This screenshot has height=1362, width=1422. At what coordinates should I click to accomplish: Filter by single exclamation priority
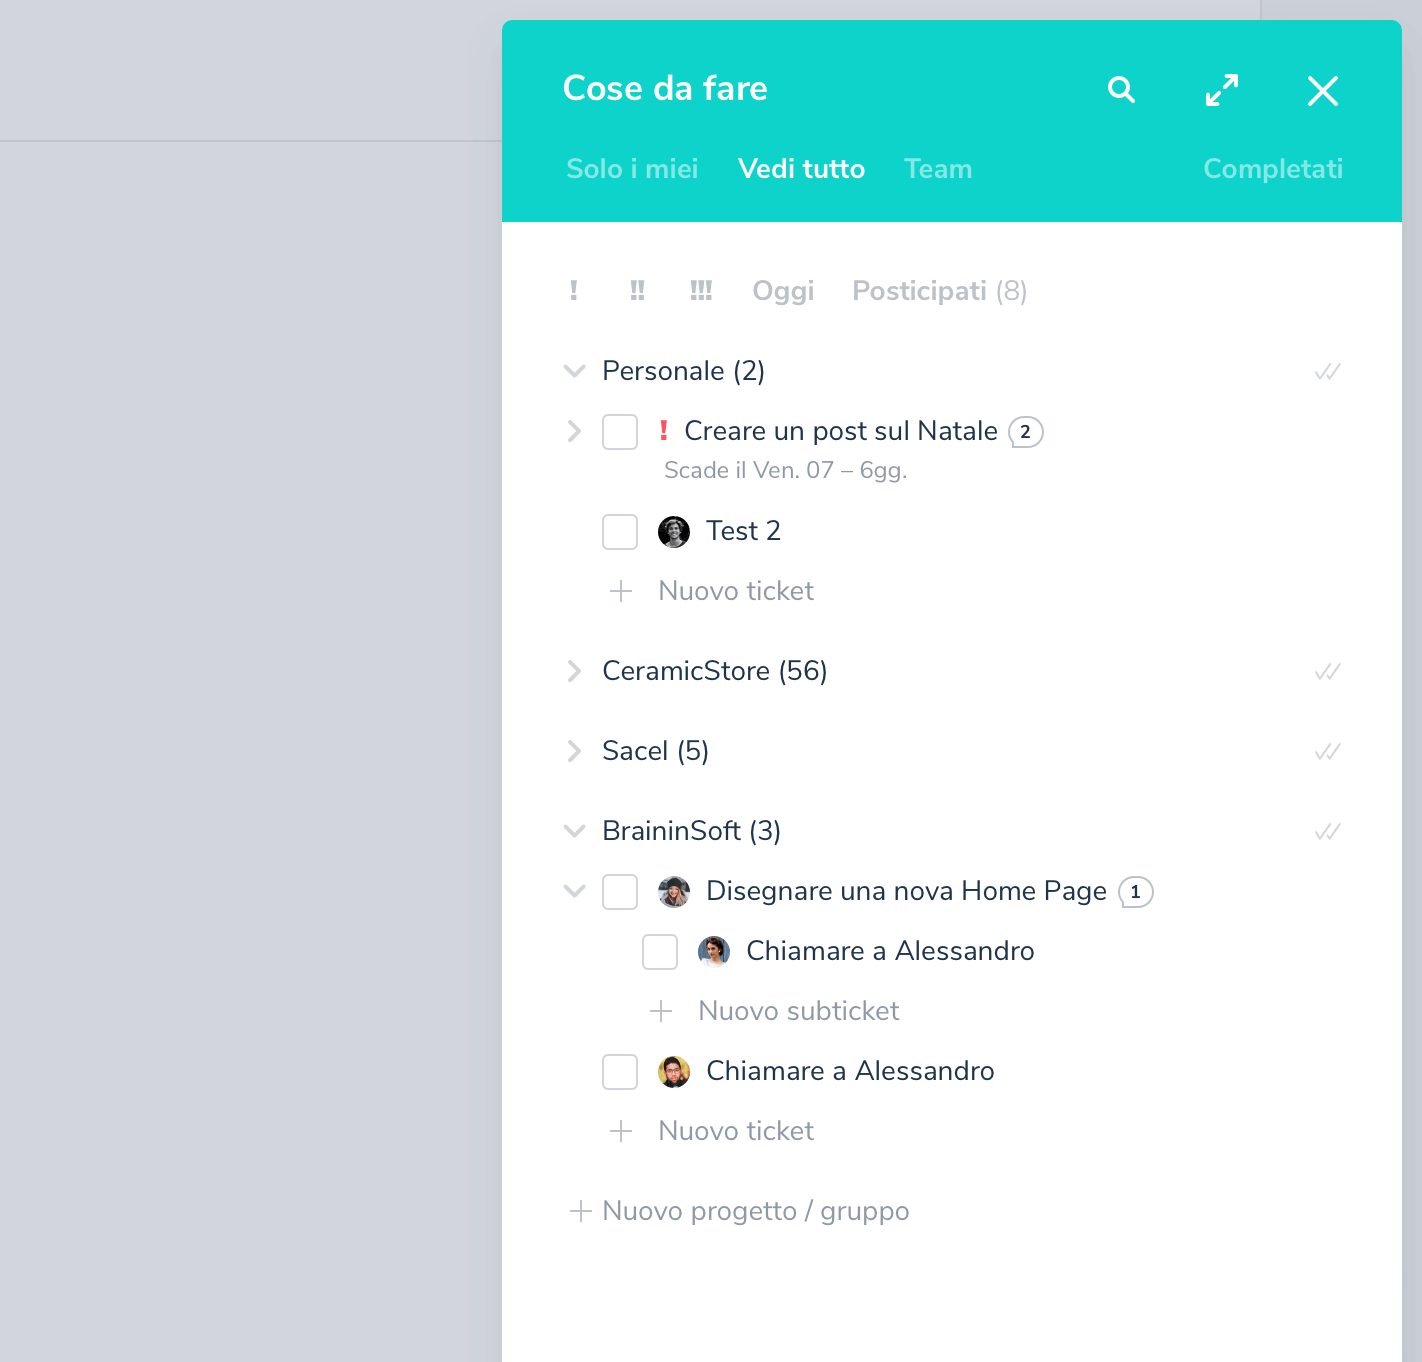[573, 291]
